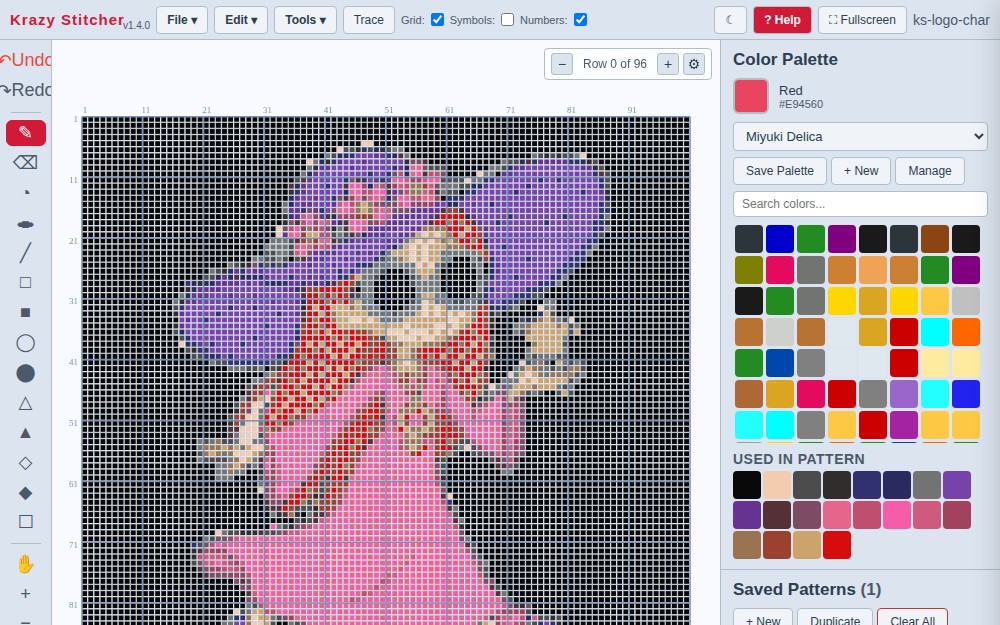Click the Manage palette button
The width and height of the screenshot is (1000, 625).
[x=929, y=171]
